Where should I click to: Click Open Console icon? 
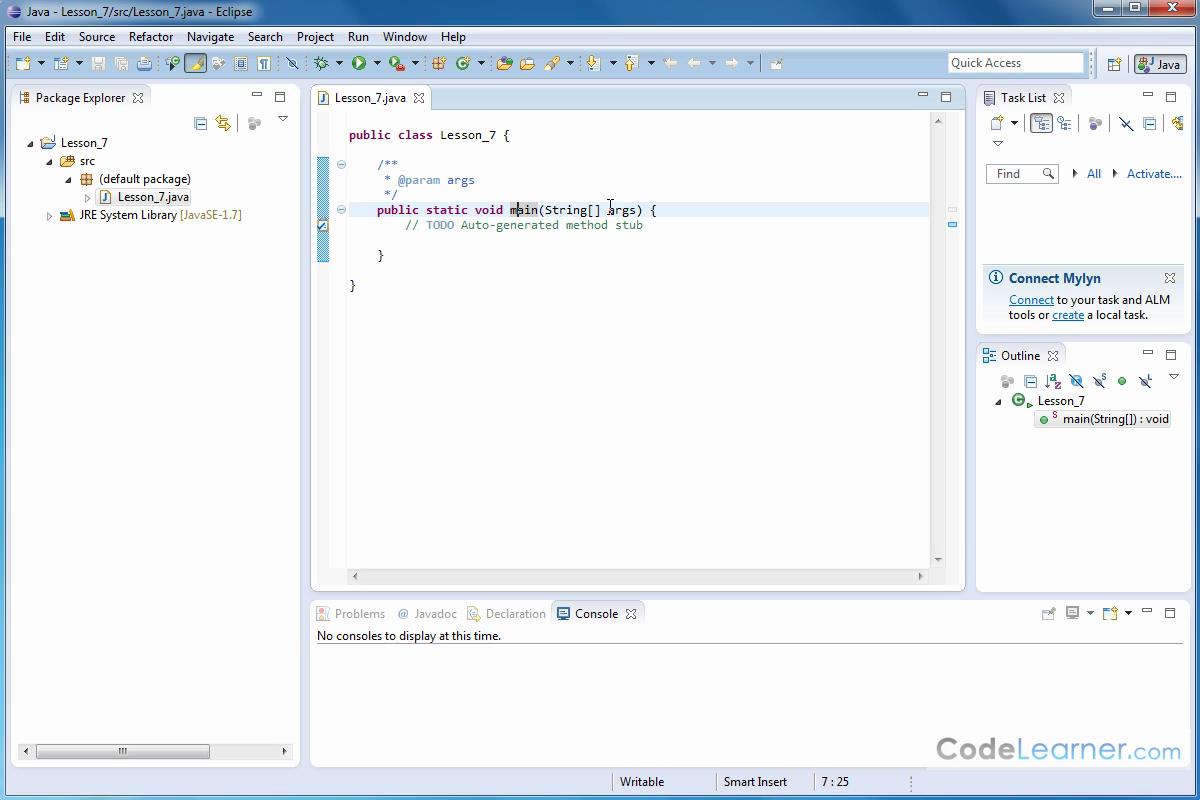(1109, 613)
